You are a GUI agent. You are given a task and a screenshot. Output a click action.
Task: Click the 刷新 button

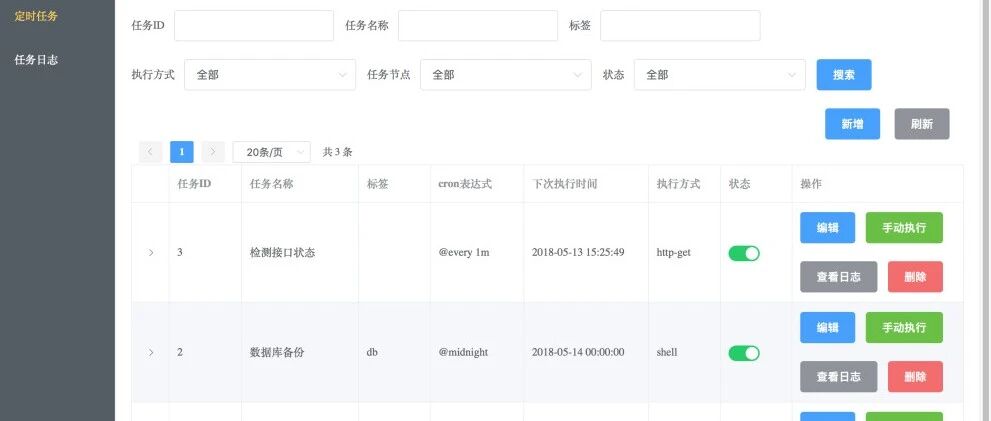point(921,124)
